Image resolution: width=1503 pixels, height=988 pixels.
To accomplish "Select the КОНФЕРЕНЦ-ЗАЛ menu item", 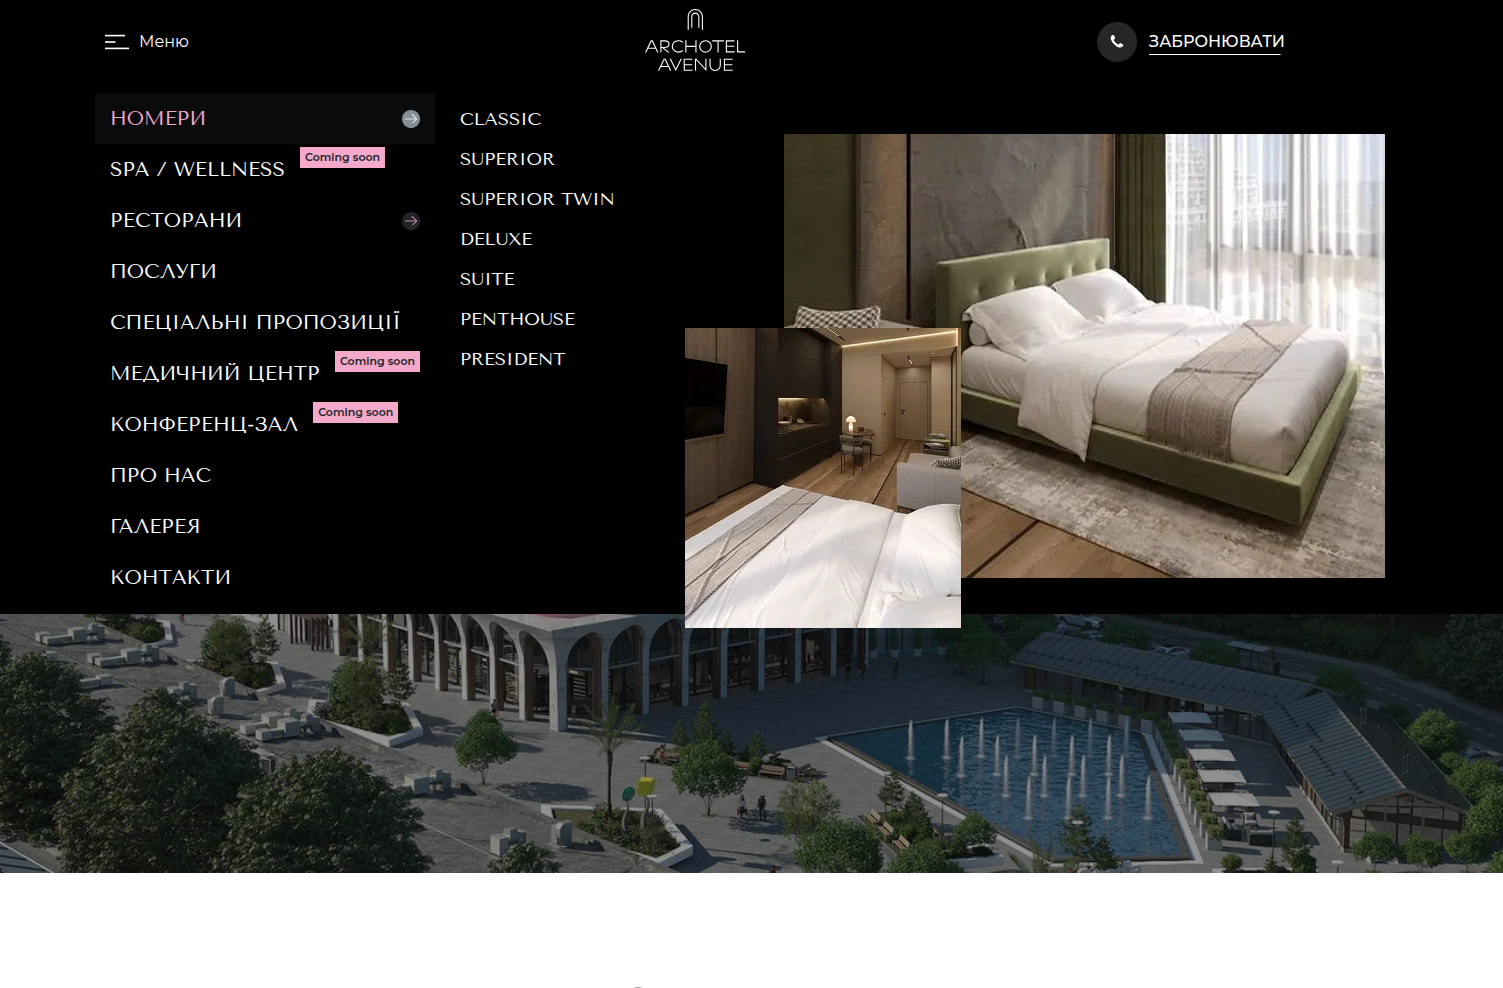I will 204,425.
